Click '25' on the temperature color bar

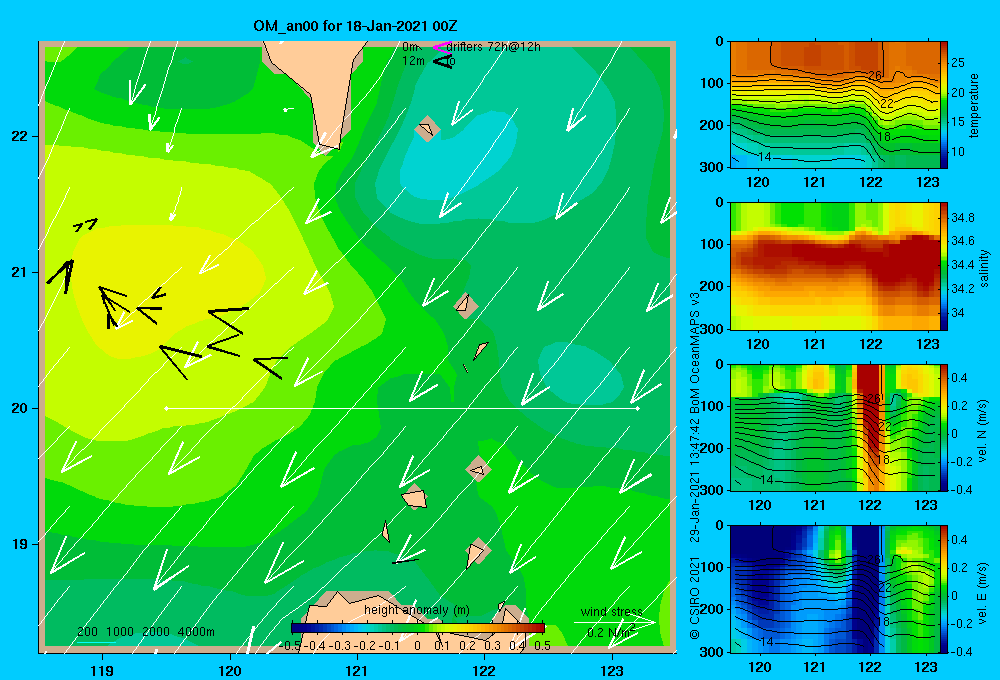click(958, 63)
